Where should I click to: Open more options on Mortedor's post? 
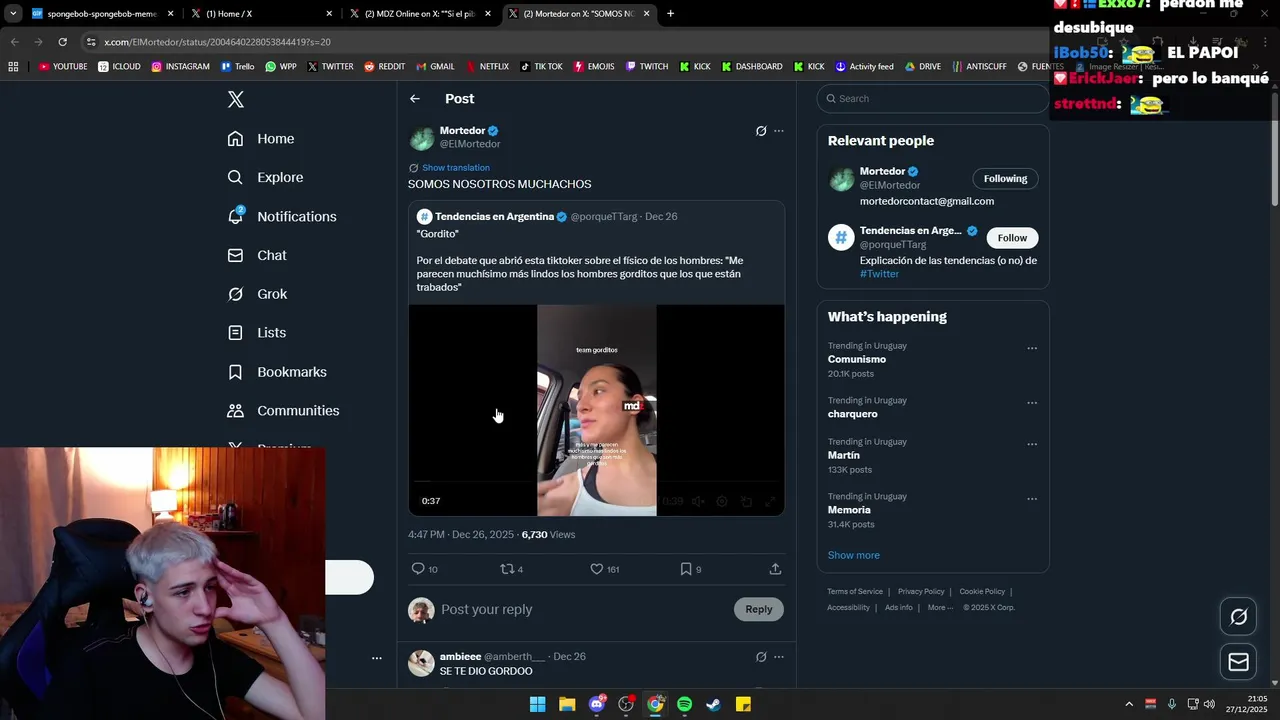(x=779, y=131)
